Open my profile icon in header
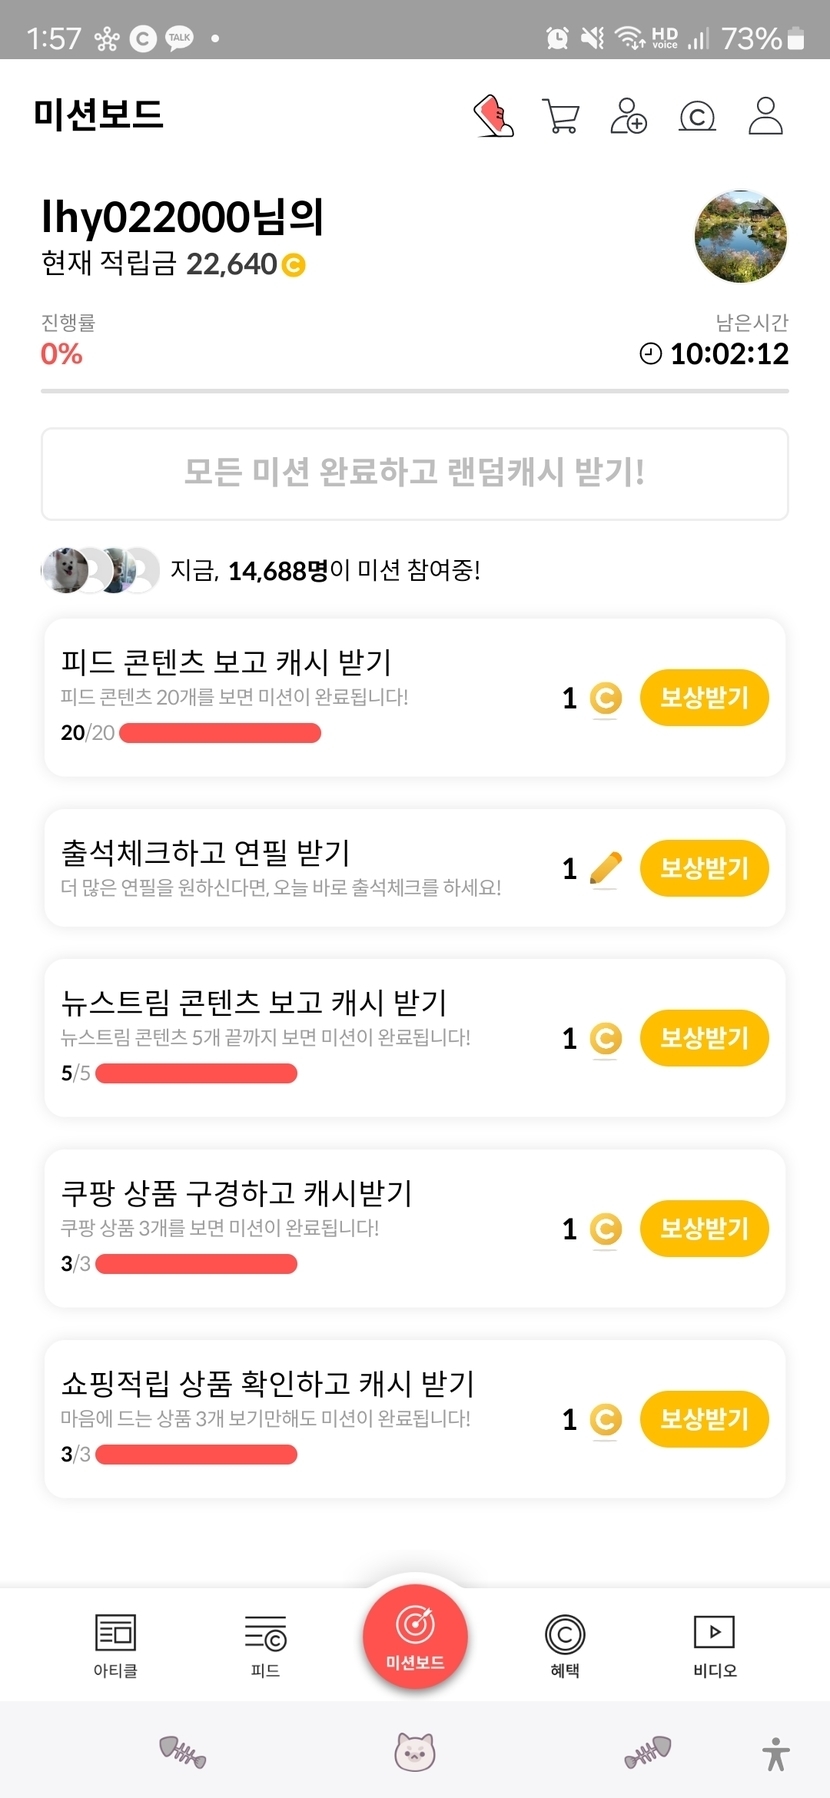Viewport: 830px width, 1798px height. 766,116
